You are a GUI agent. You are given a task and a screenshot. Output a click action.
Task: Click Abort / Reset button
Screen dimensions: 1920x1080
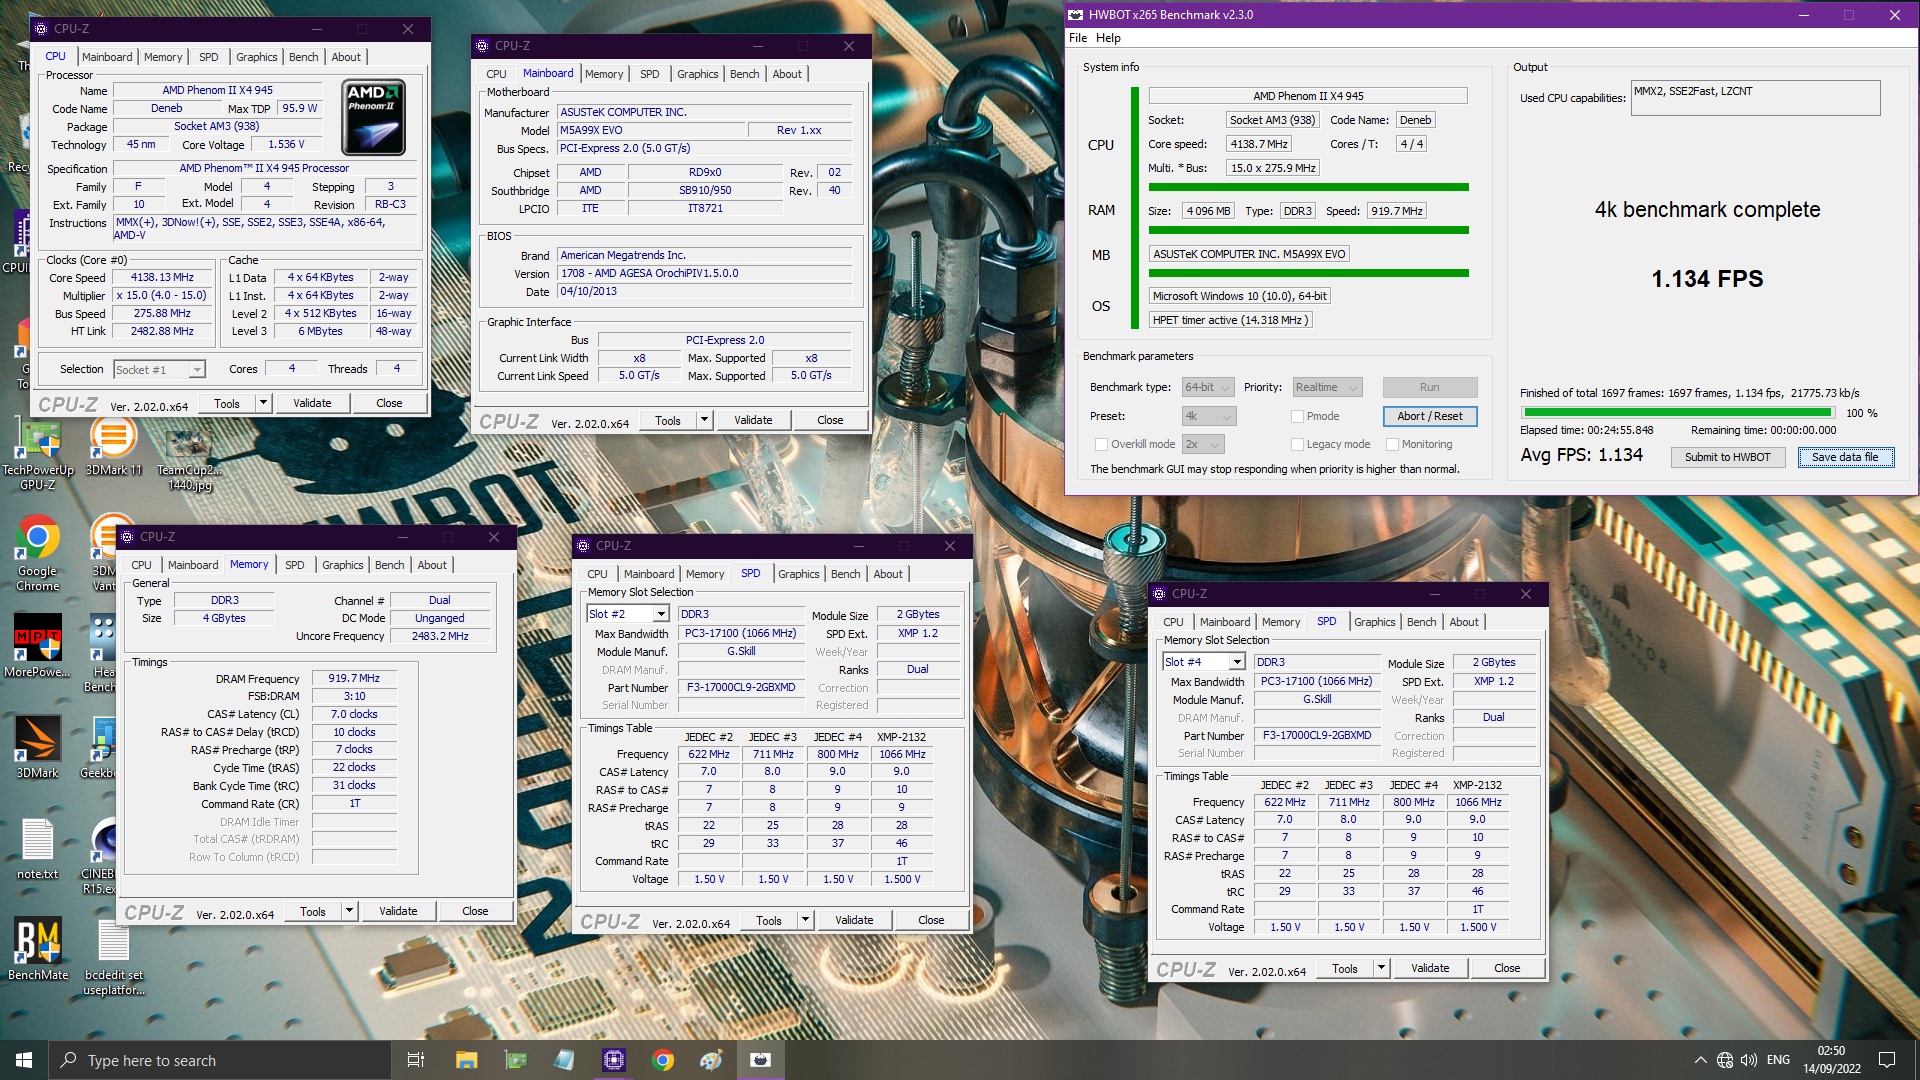point(1429,416)
